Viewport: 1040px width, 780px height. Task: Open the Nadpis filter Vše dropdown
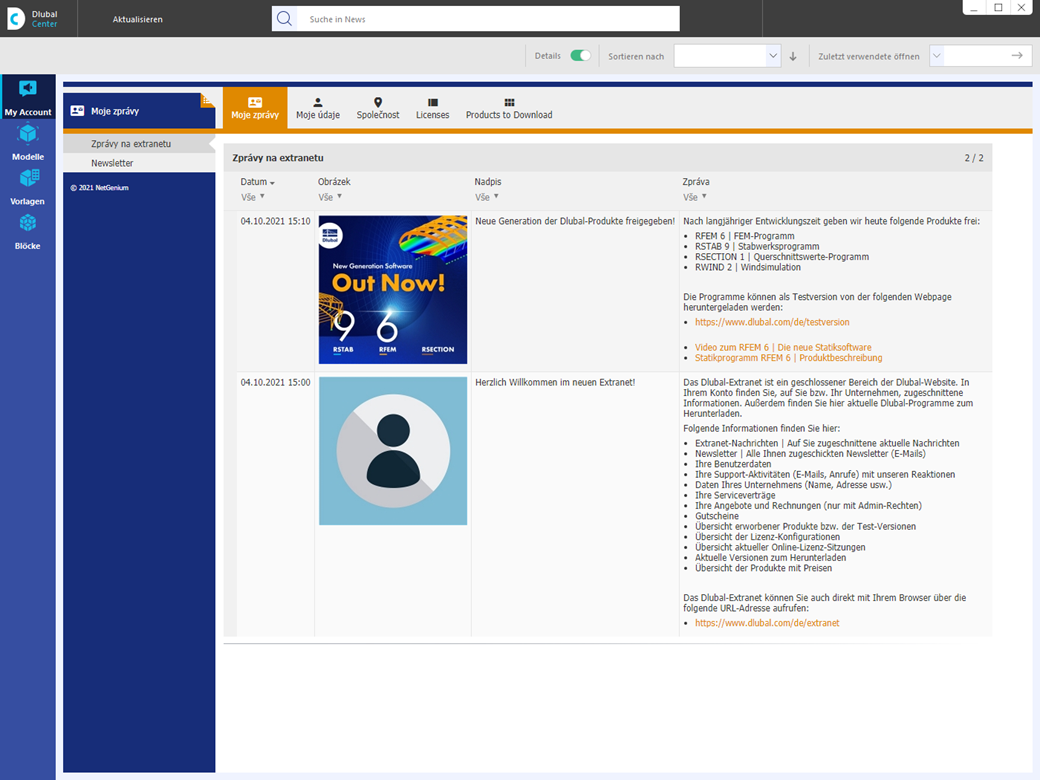[487, 197]
